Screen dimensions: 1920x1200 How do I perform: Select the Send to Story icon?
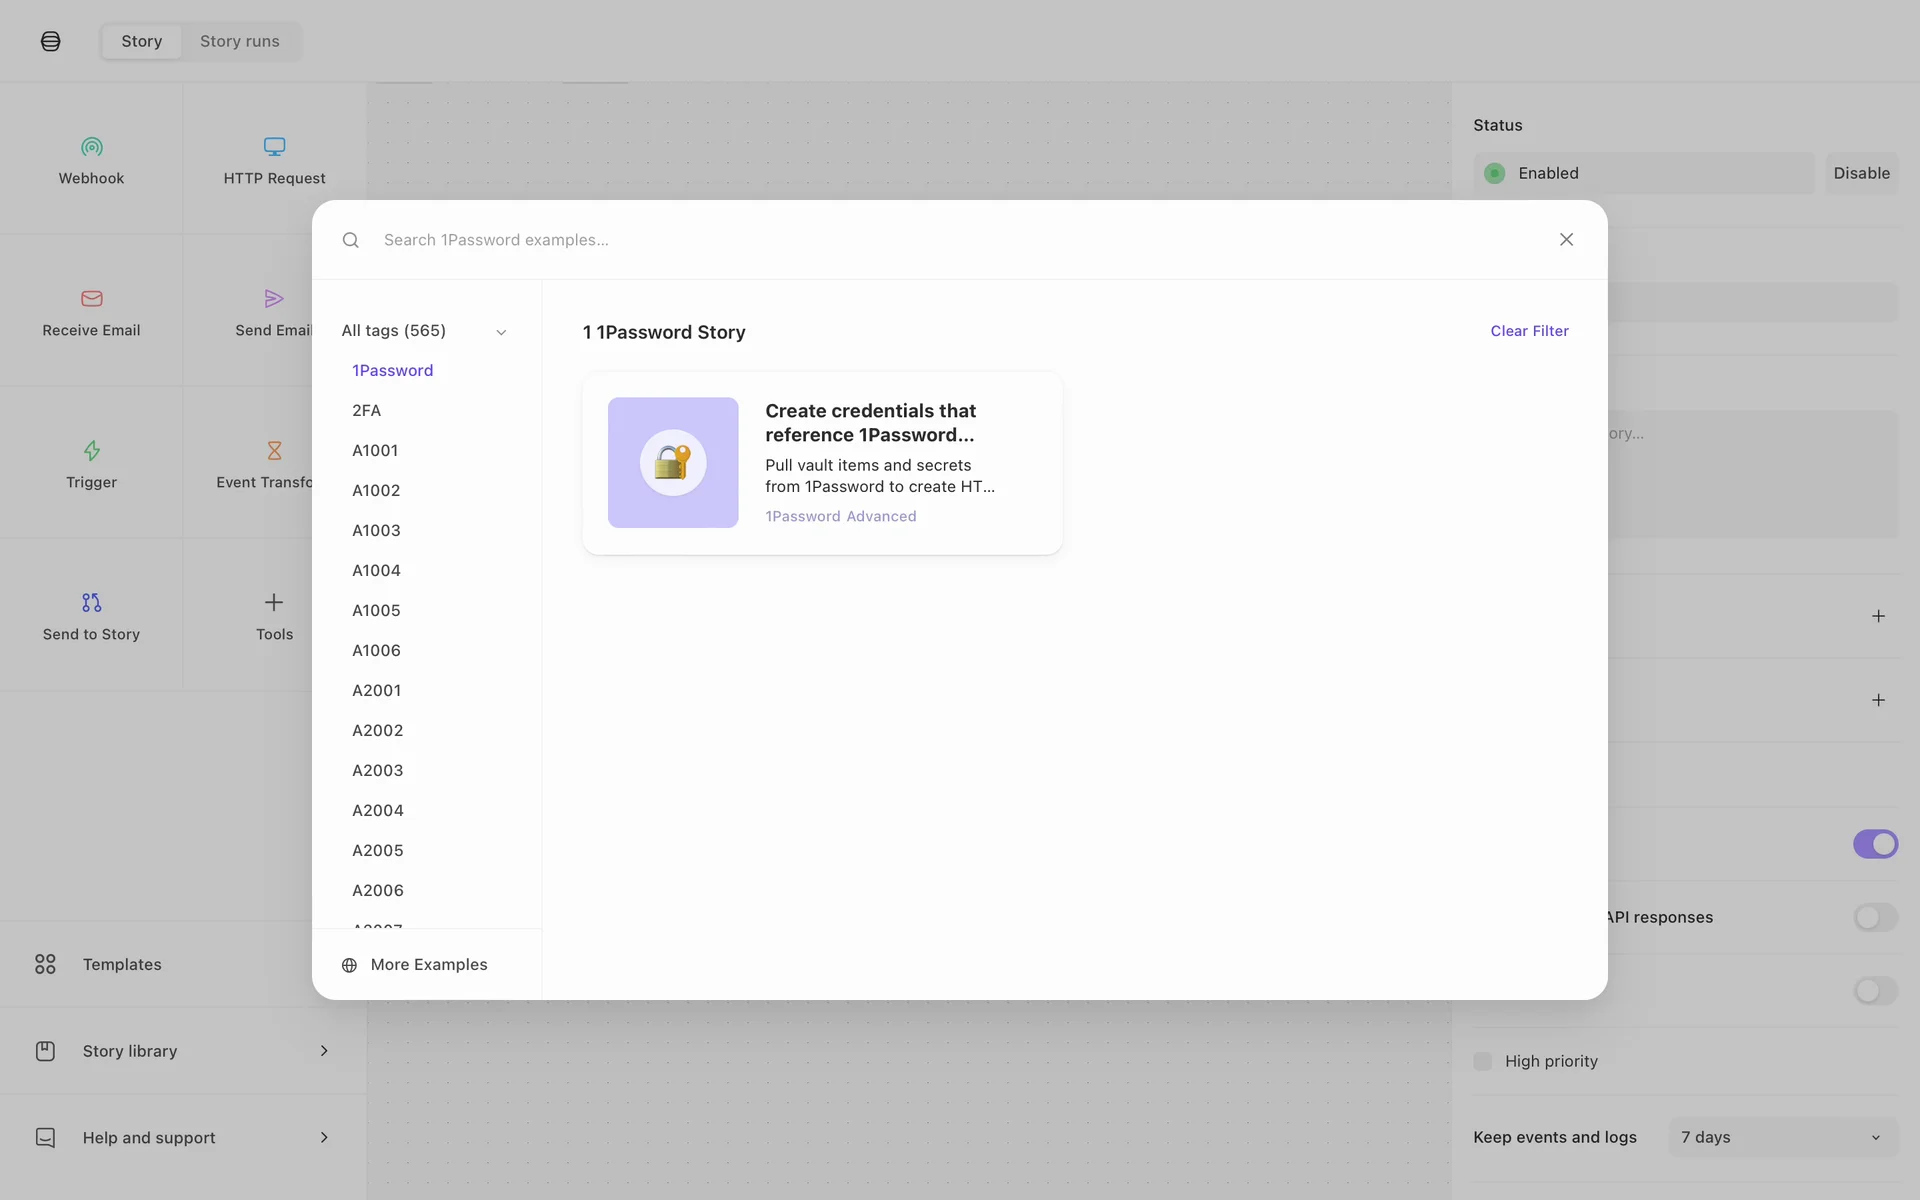(x=91, y=603)
